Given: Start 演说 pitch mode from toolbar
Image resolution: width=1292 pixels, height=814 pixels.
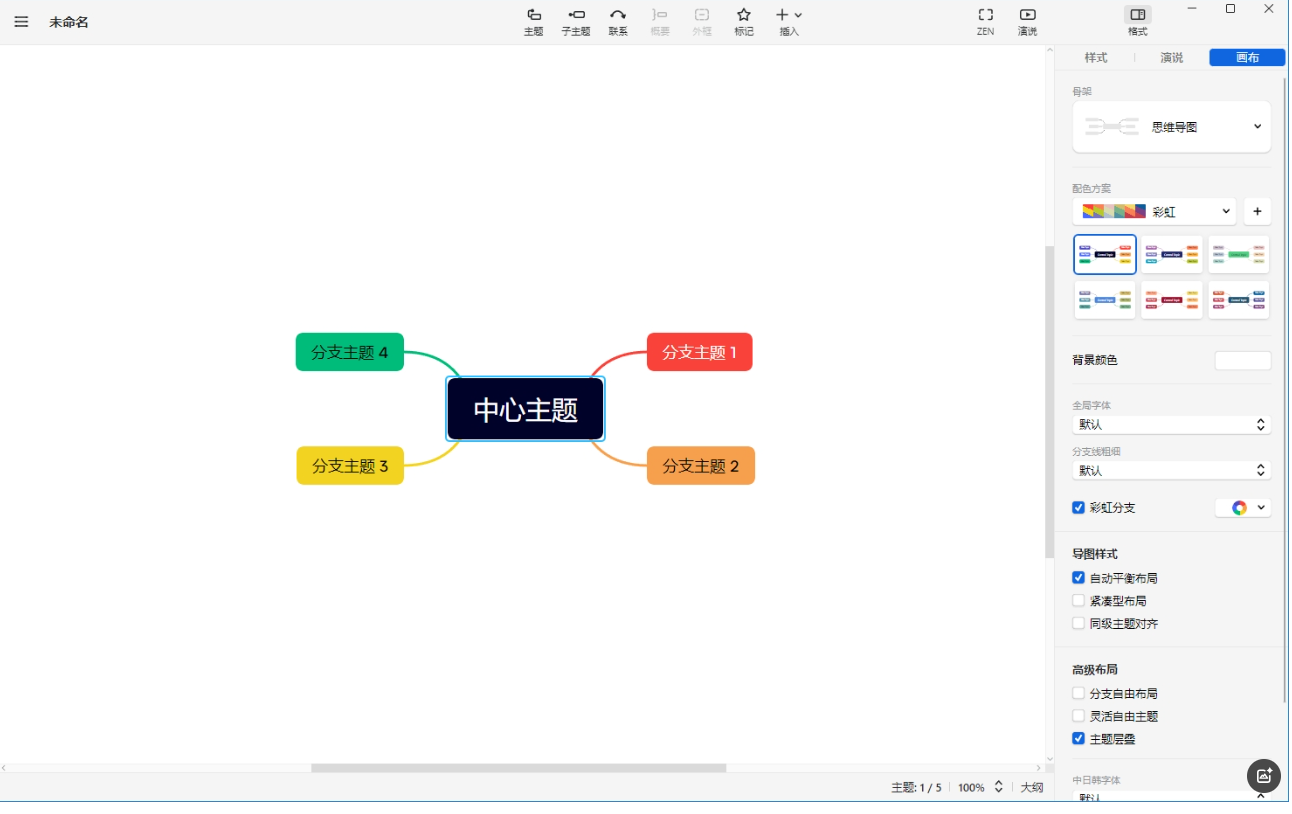Looking at the screenshot, I should (x=1028, y=22).
